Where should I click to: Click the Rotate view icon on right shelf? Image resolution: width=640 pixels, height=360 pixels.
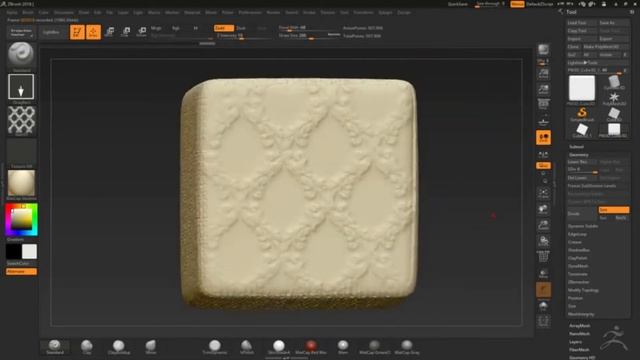pyautogui.click(x=543, y=241)
